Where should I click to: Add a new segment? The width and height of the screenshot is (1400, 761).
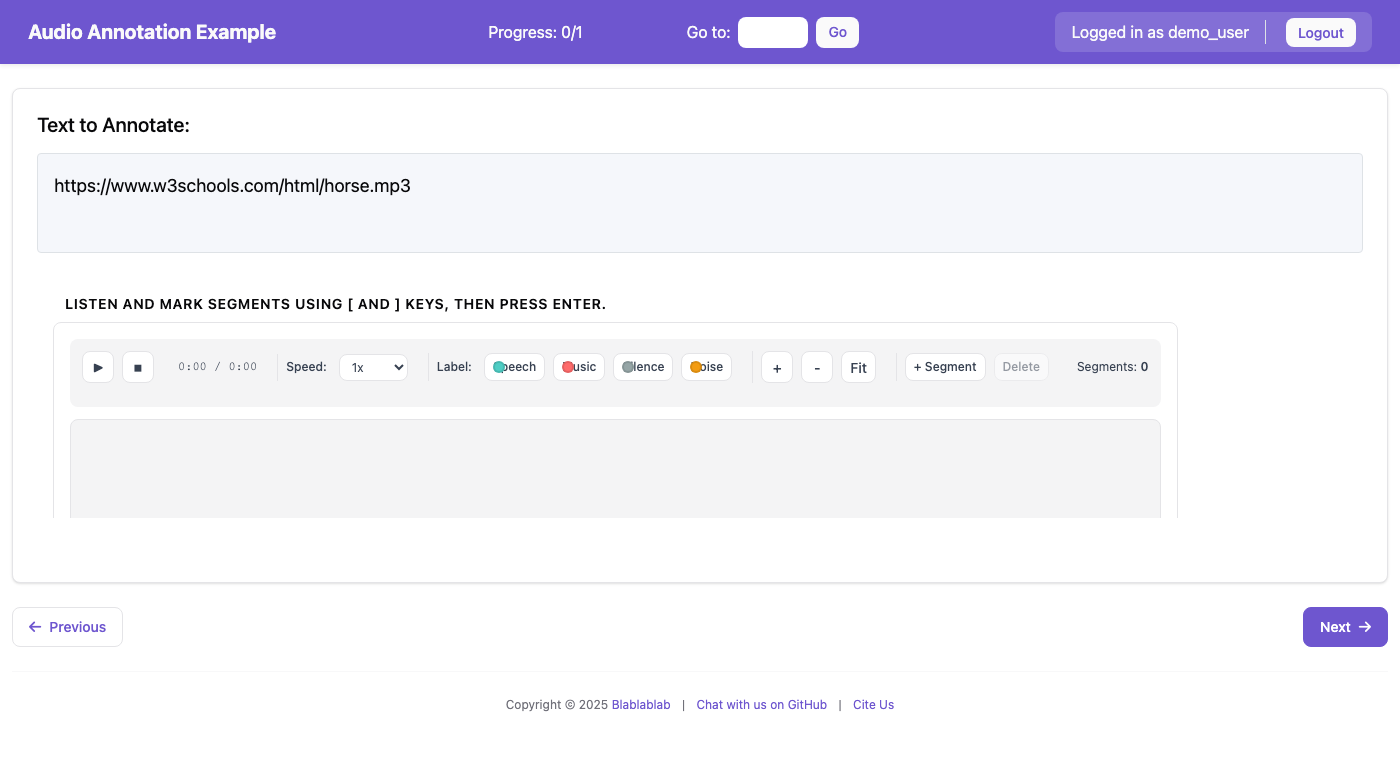coord(945,367)
